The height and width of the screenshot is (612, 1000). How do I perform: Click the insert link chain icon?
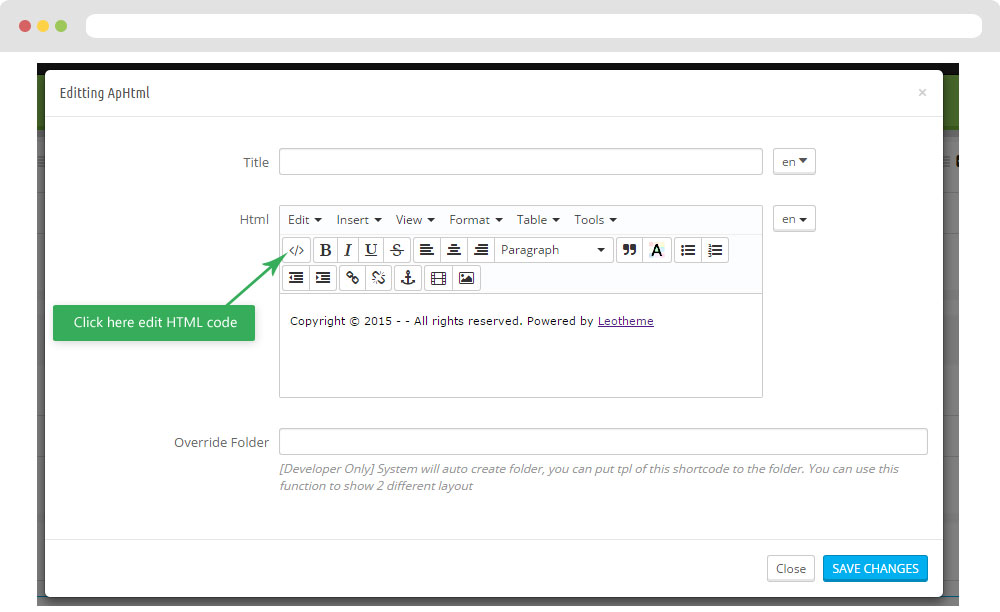click(x=352, y=278)
